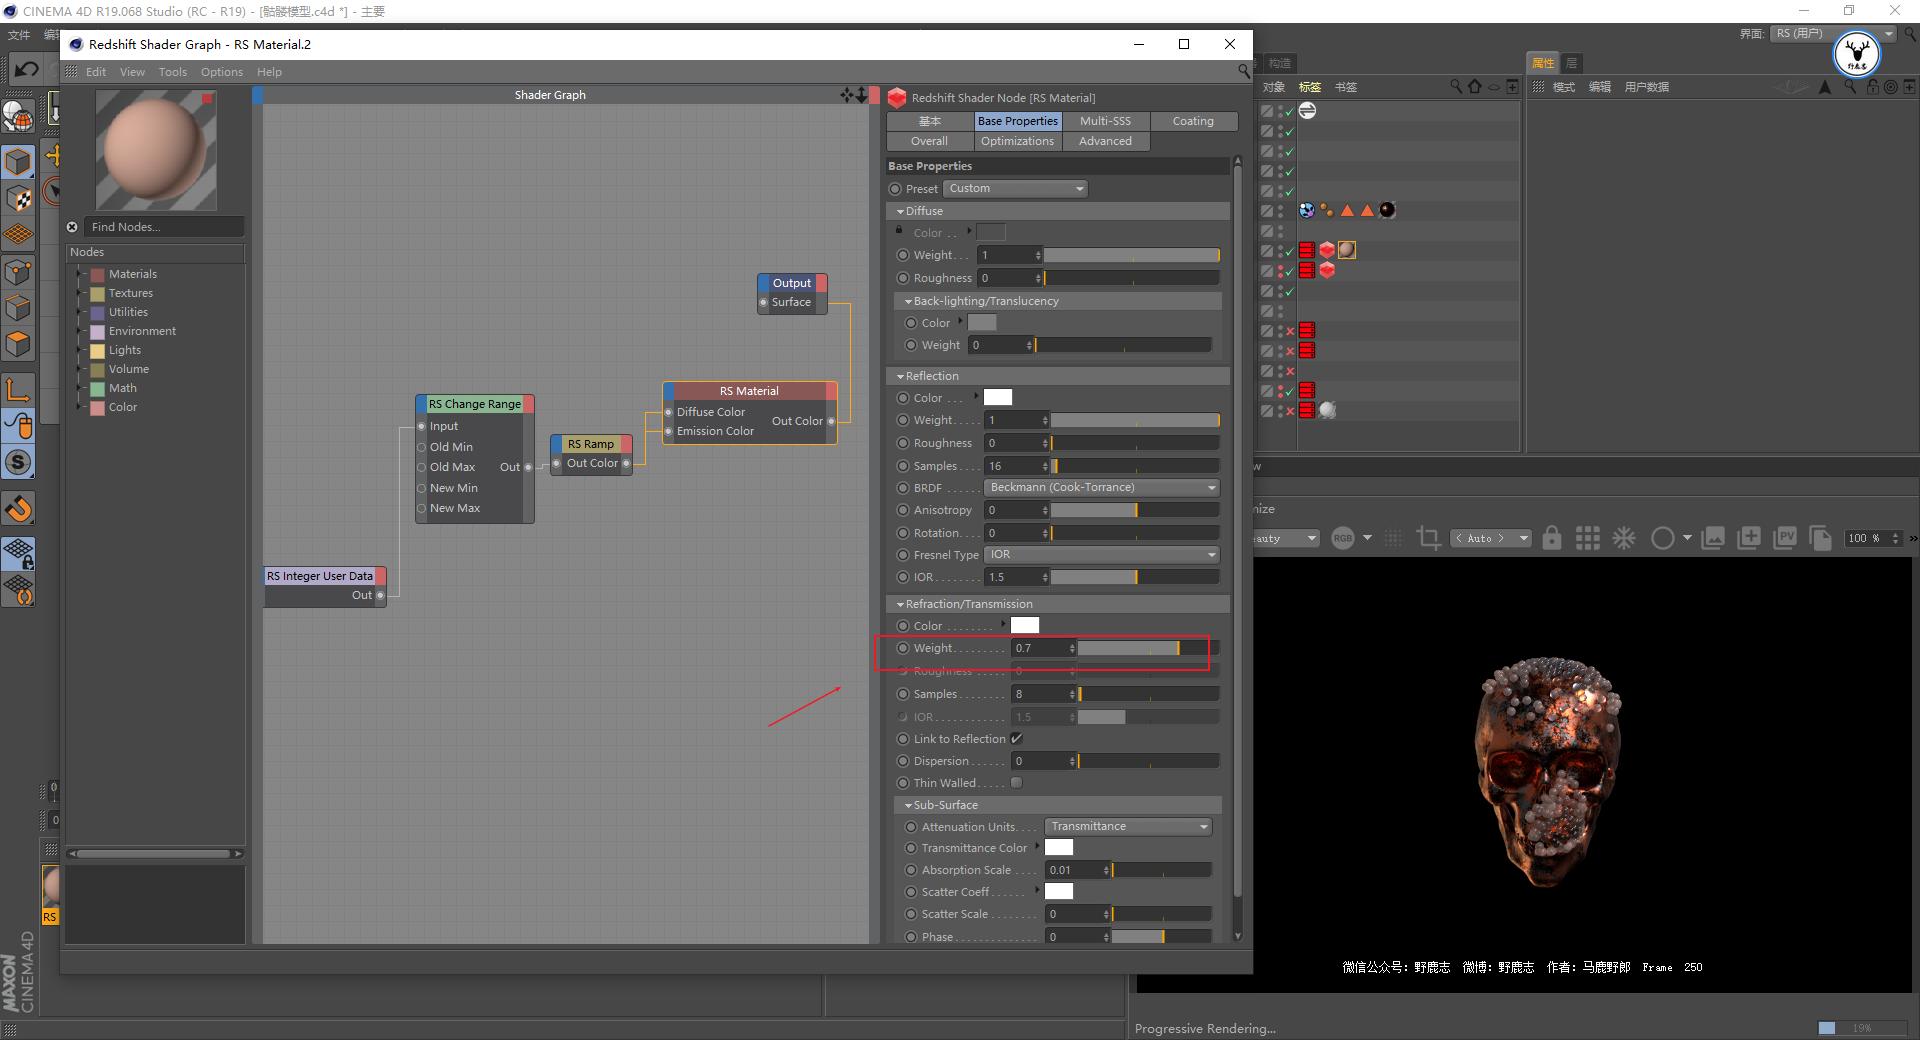Click the Reflection Color white swatch
The image size is (1920, 1040).
pos(998,398)
